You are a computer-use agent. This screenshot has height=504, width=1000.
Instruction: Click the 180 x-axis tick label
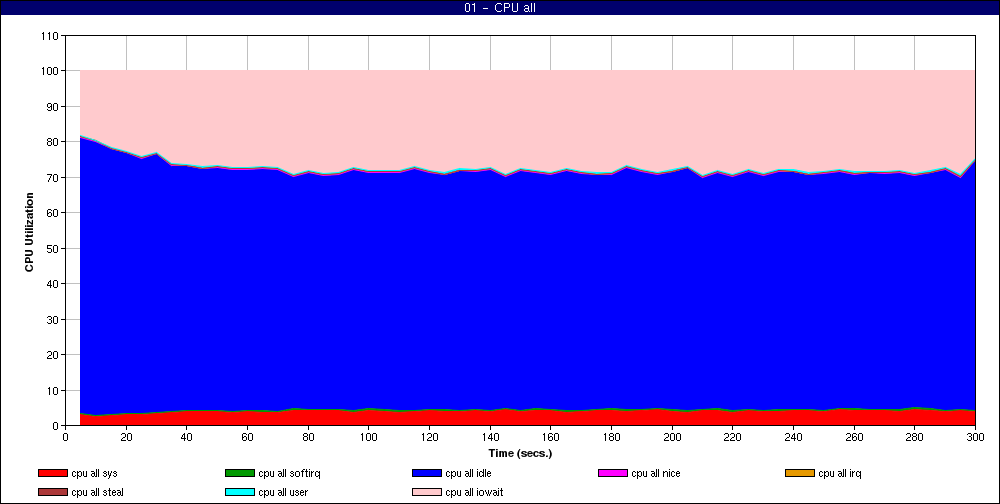(611, 437)
